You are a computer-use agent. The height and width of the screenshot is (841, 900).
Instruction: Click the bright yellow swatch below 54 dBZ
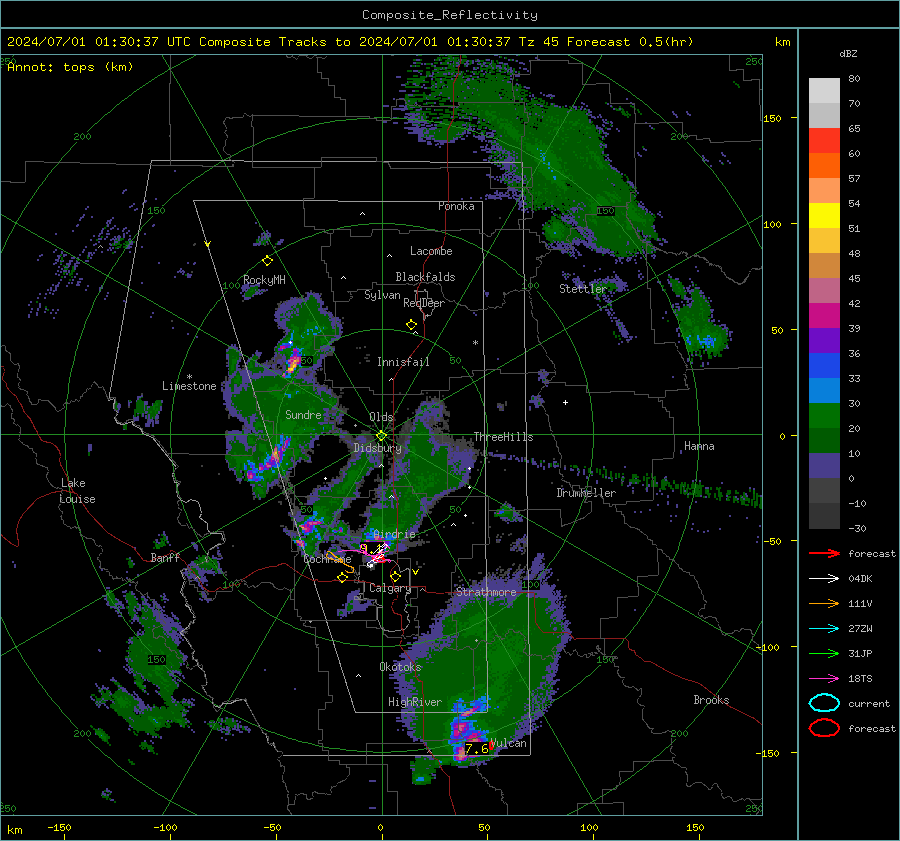pyautogui.click(x=824, y=215)
